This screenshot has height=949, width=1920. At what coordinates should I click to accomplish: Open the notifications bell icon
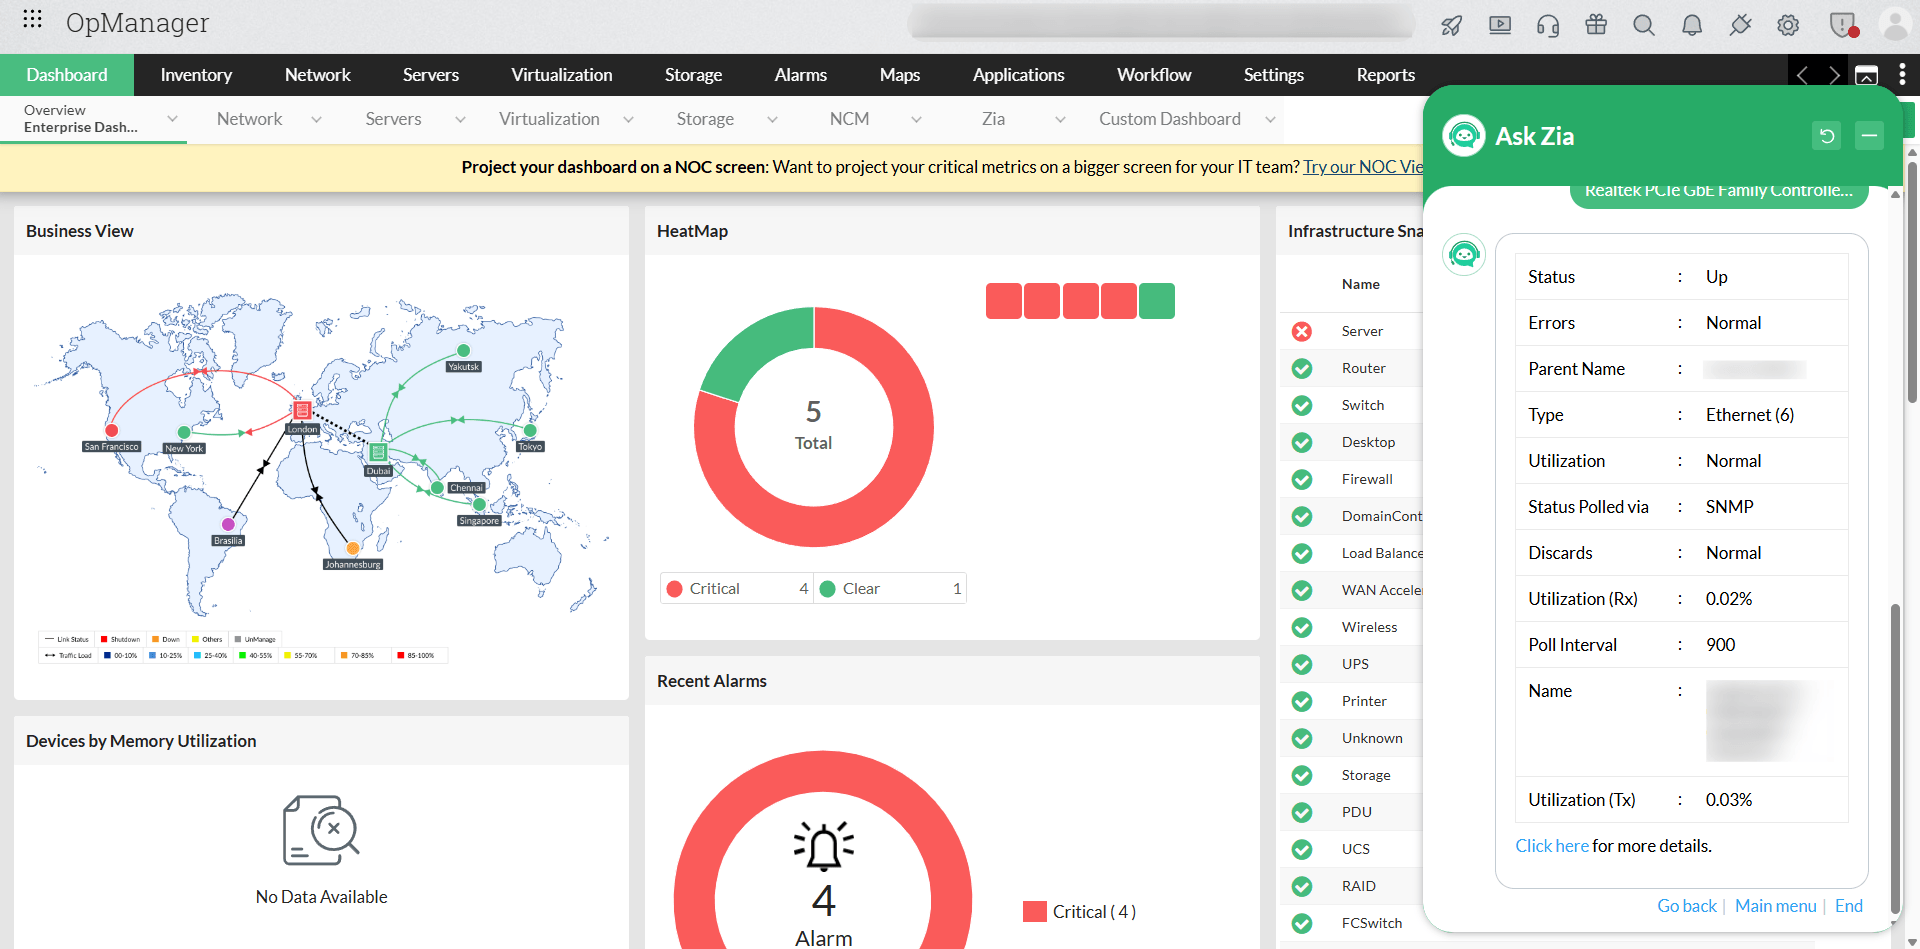pos(1692,25)
